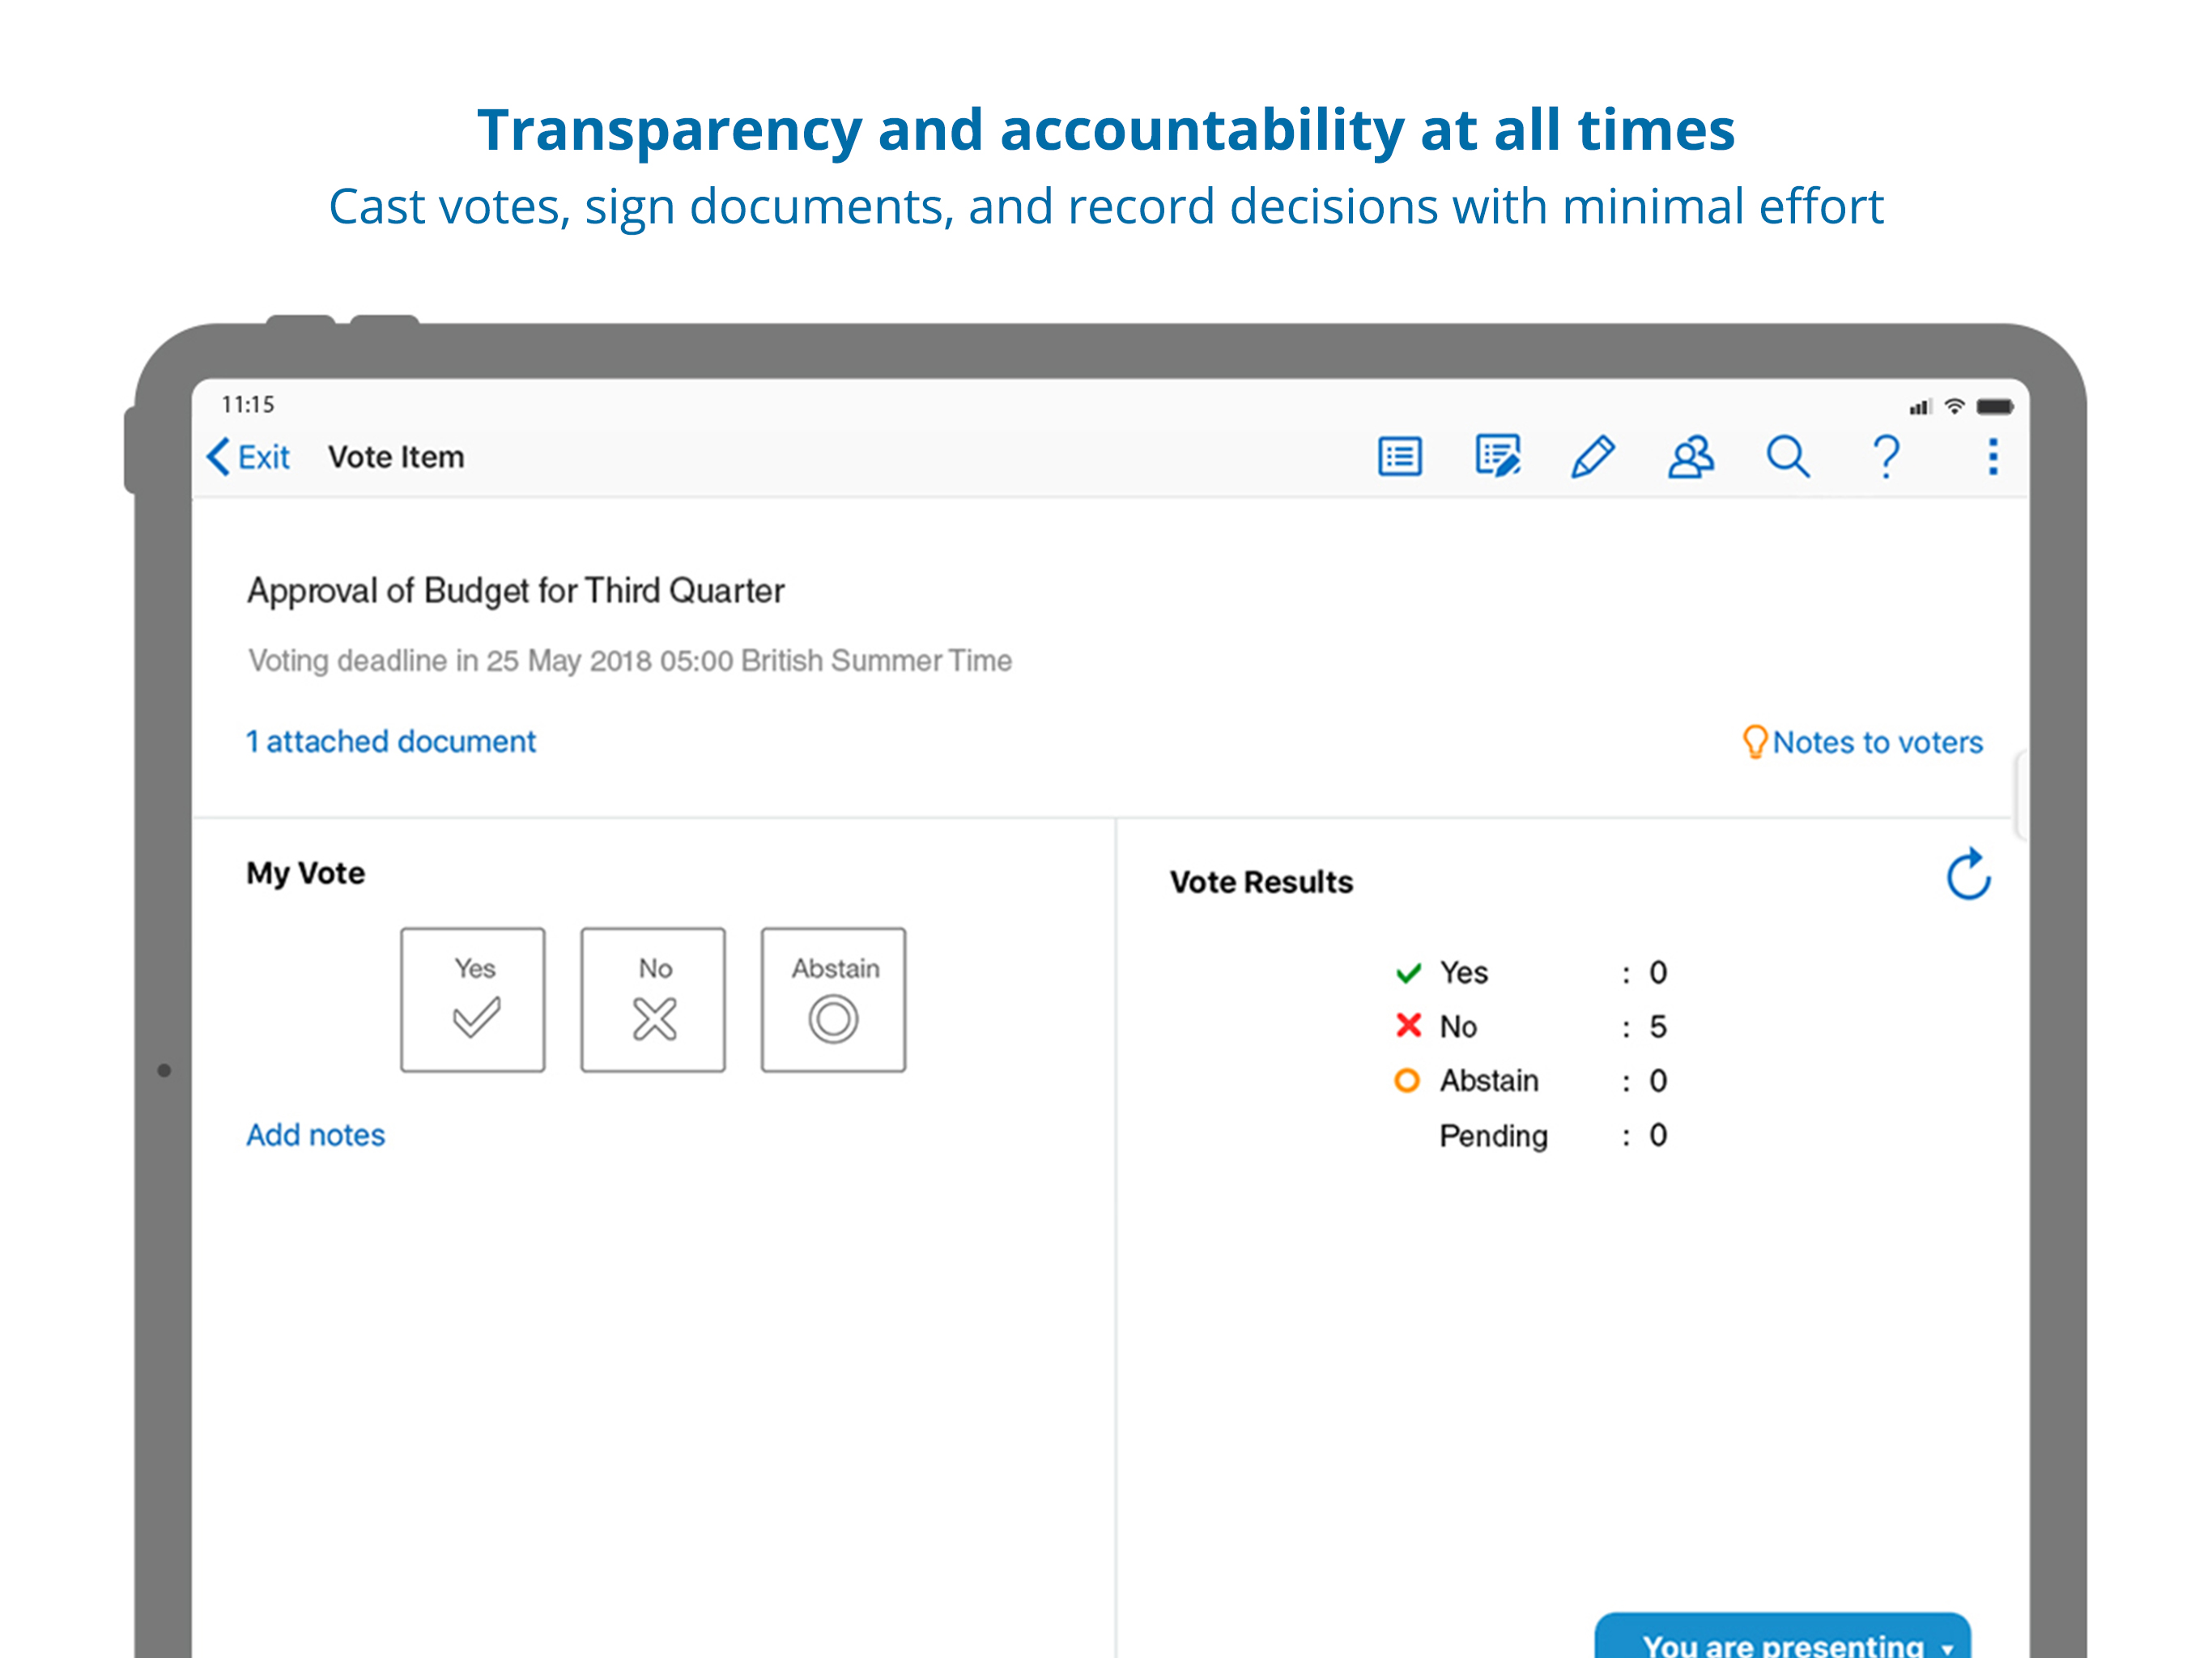The height and width of the screenshot is (1658, 2212).
Task: Tap the Wi-Fi status icon
Action: point(1955,406)
